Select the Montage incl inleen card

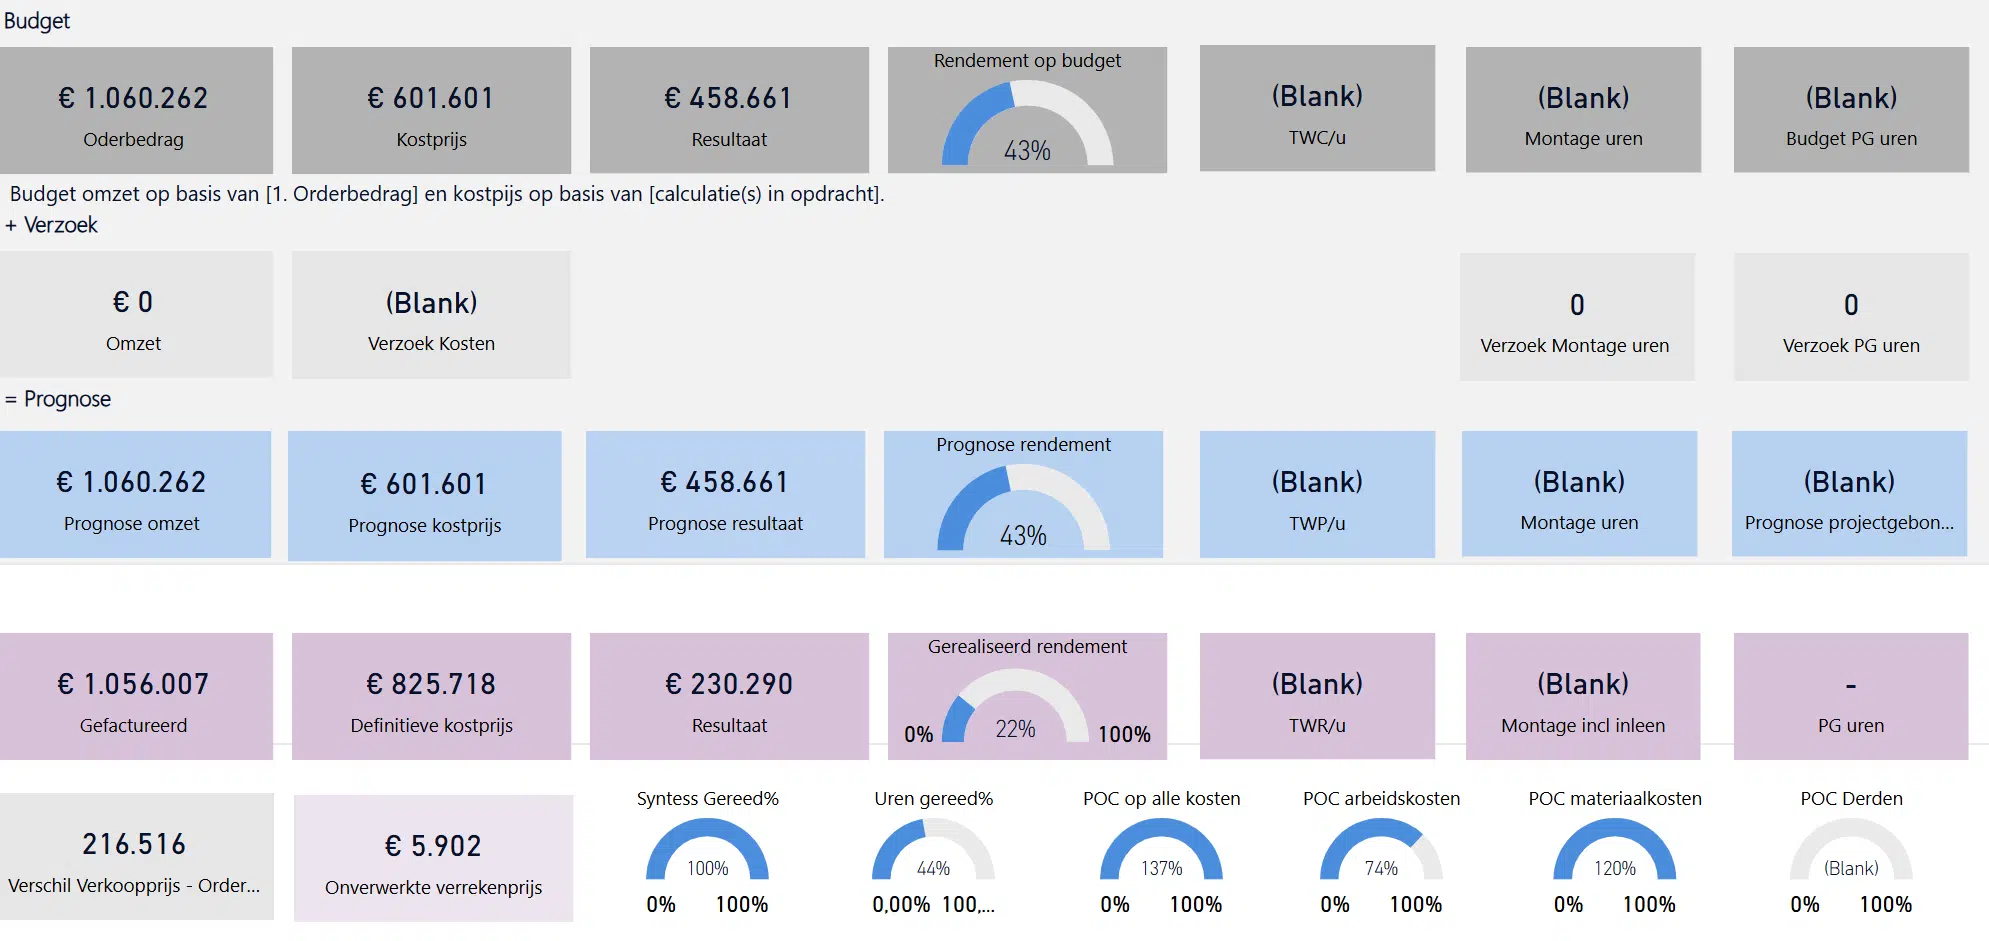click(x=1583, y=697)
